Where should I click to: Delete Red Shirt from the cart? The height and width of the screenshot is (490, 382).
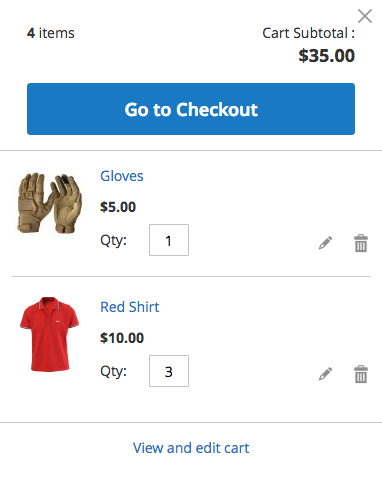pos(361,374)
